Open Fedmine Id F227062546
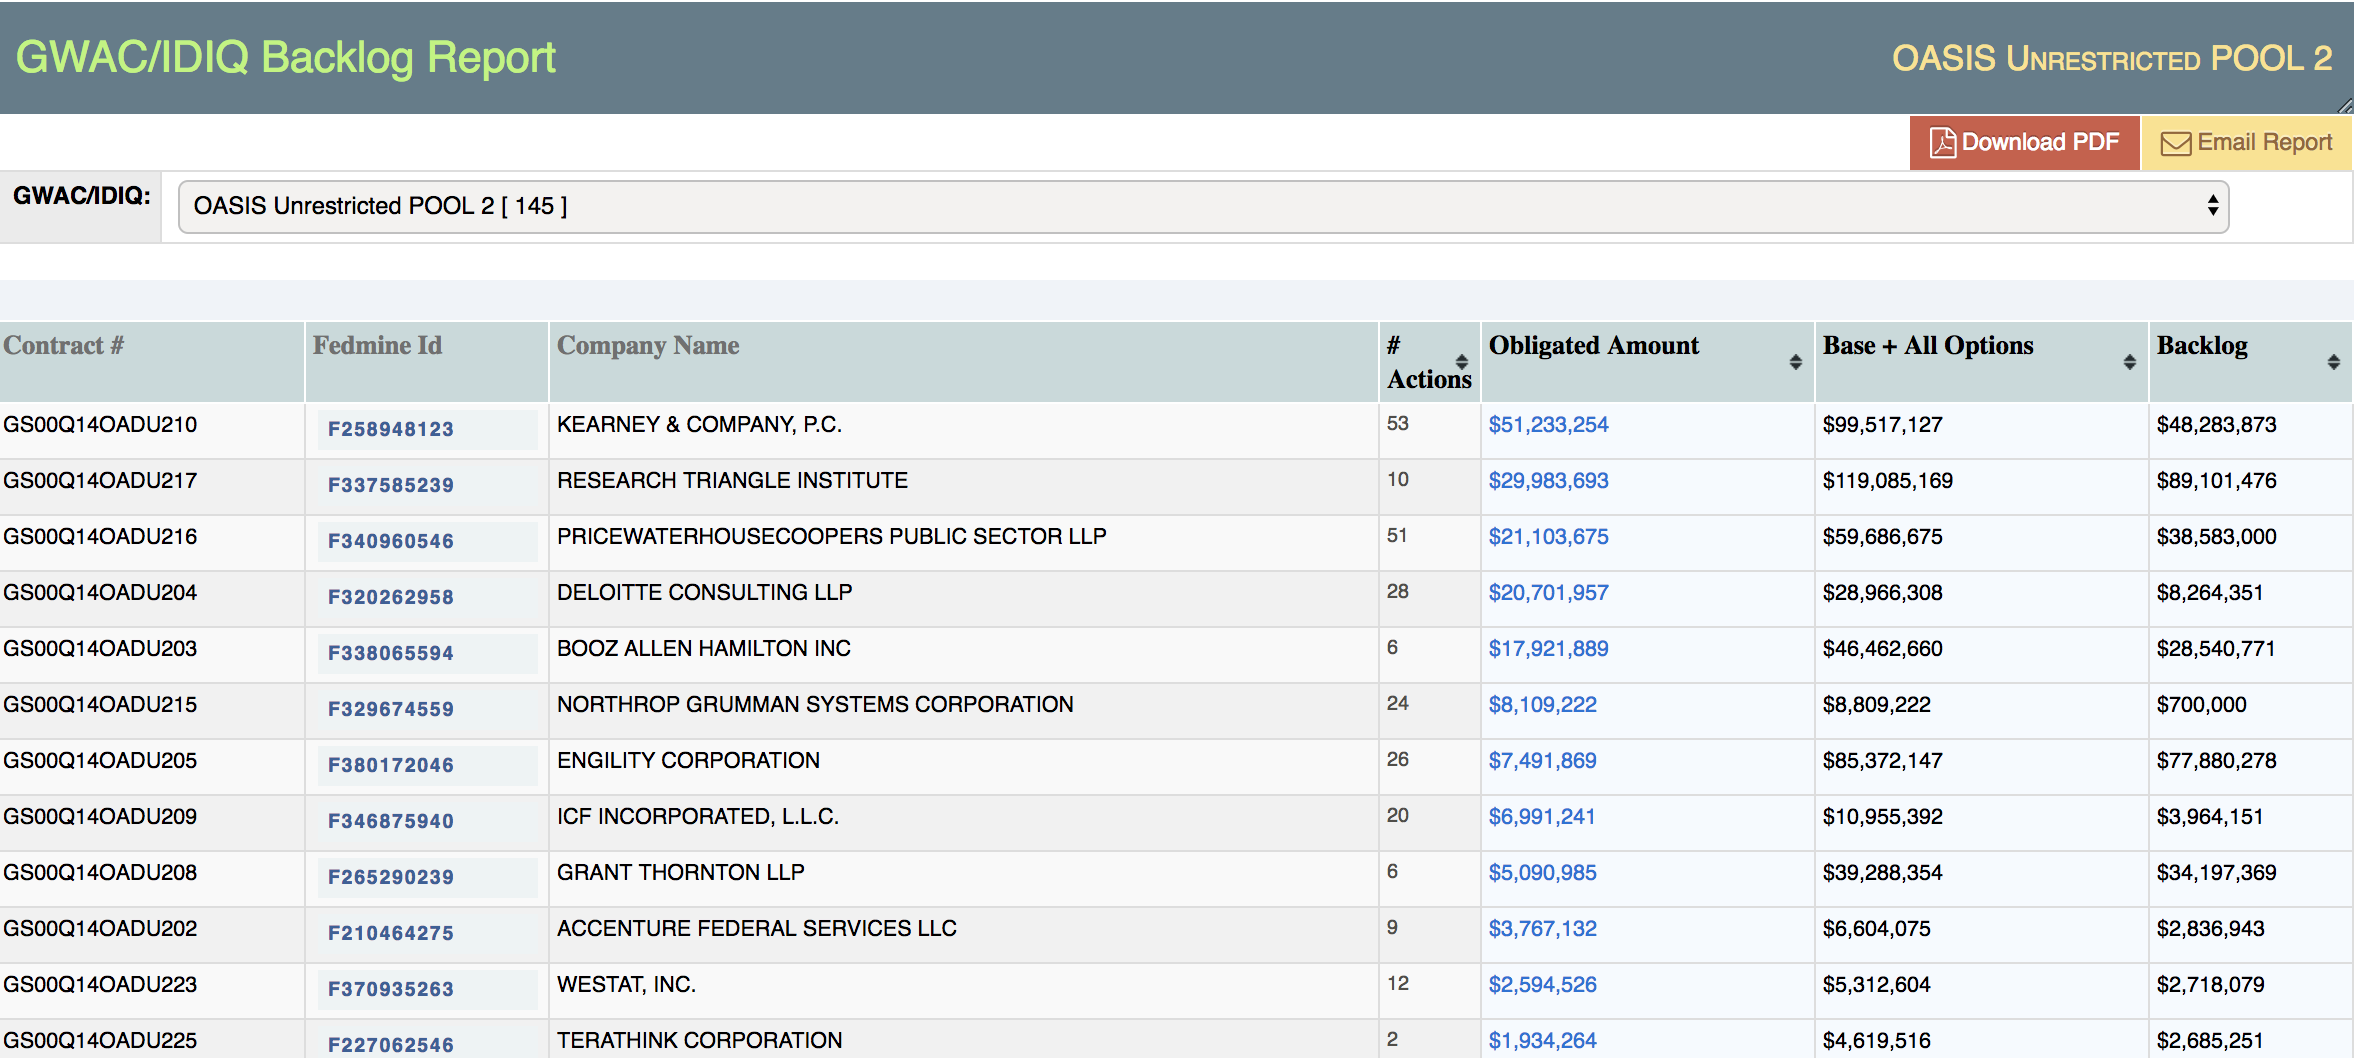This screenshot has width=2364, height=1058. click(391, 1045)
